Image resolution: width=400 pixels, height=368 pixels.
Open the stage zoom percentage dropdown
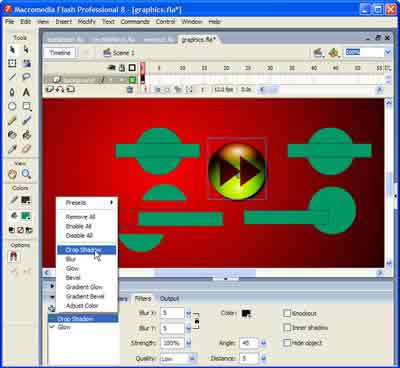pos(388,52)
